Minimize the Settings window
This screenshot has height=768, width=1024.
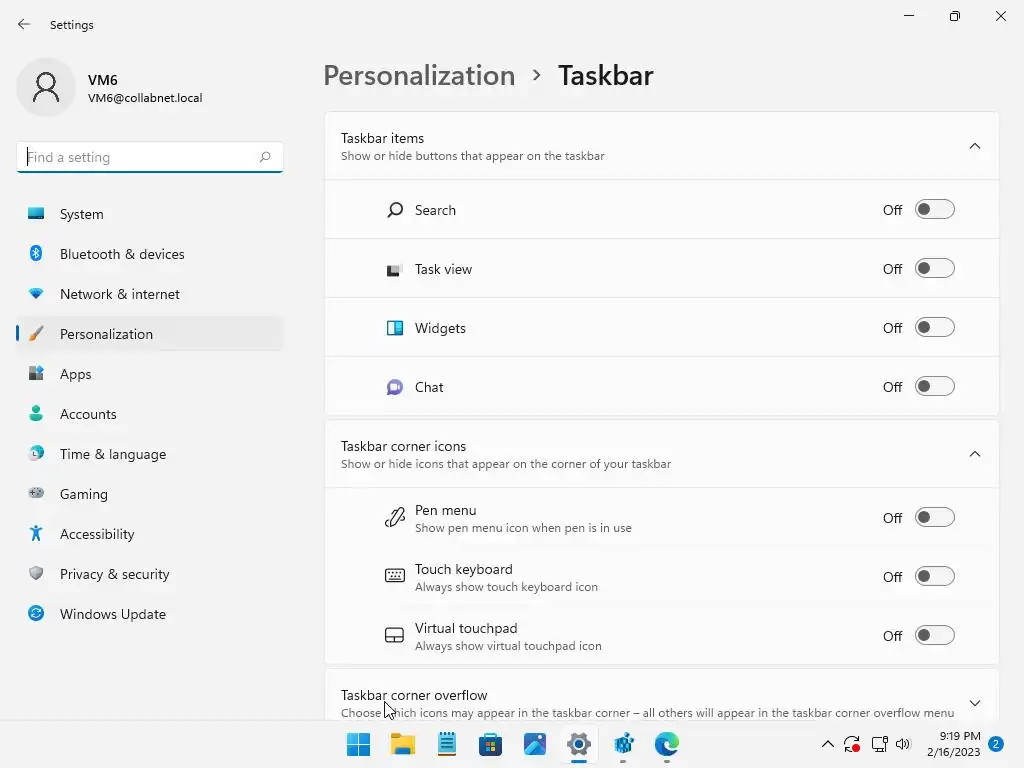point(909,16)
